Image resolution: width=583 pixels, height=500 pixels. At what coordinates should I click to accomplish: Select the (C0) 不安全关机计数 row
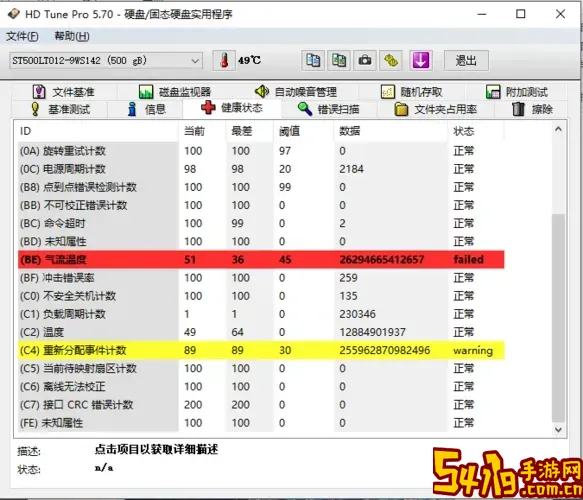pyautogui.click(x=261, y=296)
